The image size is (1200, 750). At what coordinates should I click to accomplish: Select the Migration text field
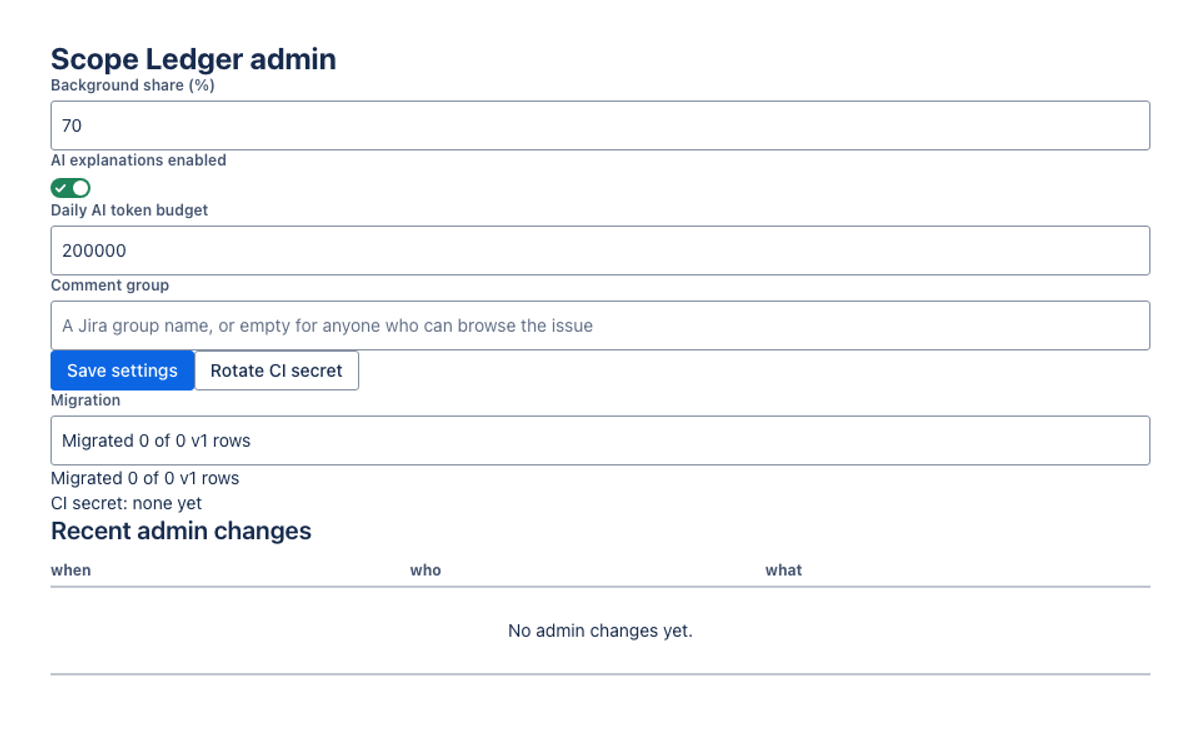pyautogui.click(x=600, y=440)
